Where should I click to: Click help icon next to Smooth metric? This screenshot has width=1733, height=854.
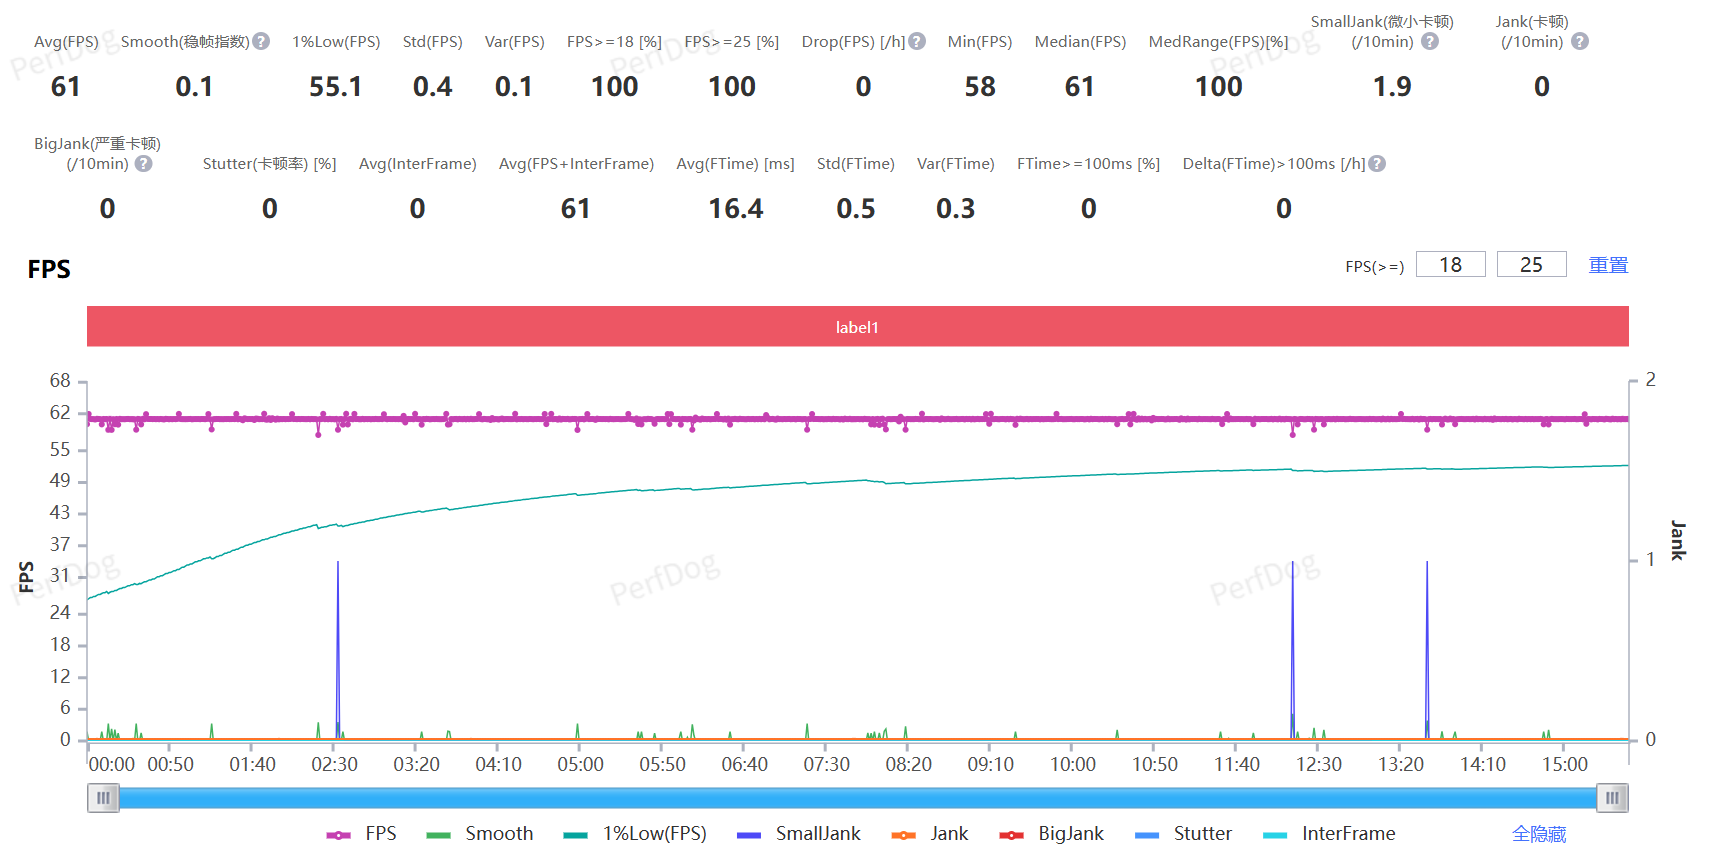point(261,41)
